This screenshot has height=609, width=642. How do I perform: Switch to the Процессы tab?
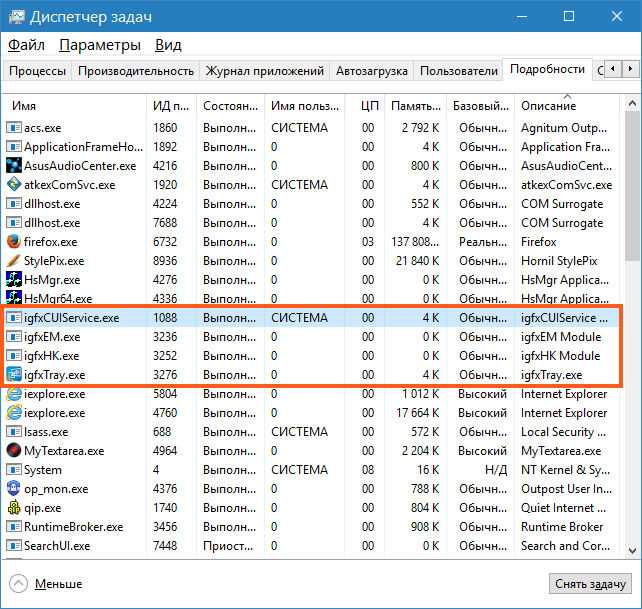pos(37,71)
